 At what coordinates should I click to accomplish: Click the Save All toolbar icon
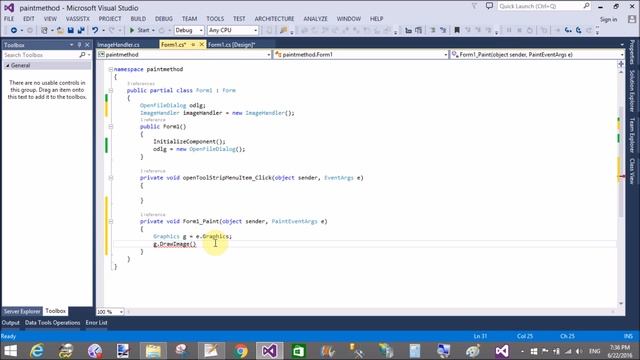81,30
